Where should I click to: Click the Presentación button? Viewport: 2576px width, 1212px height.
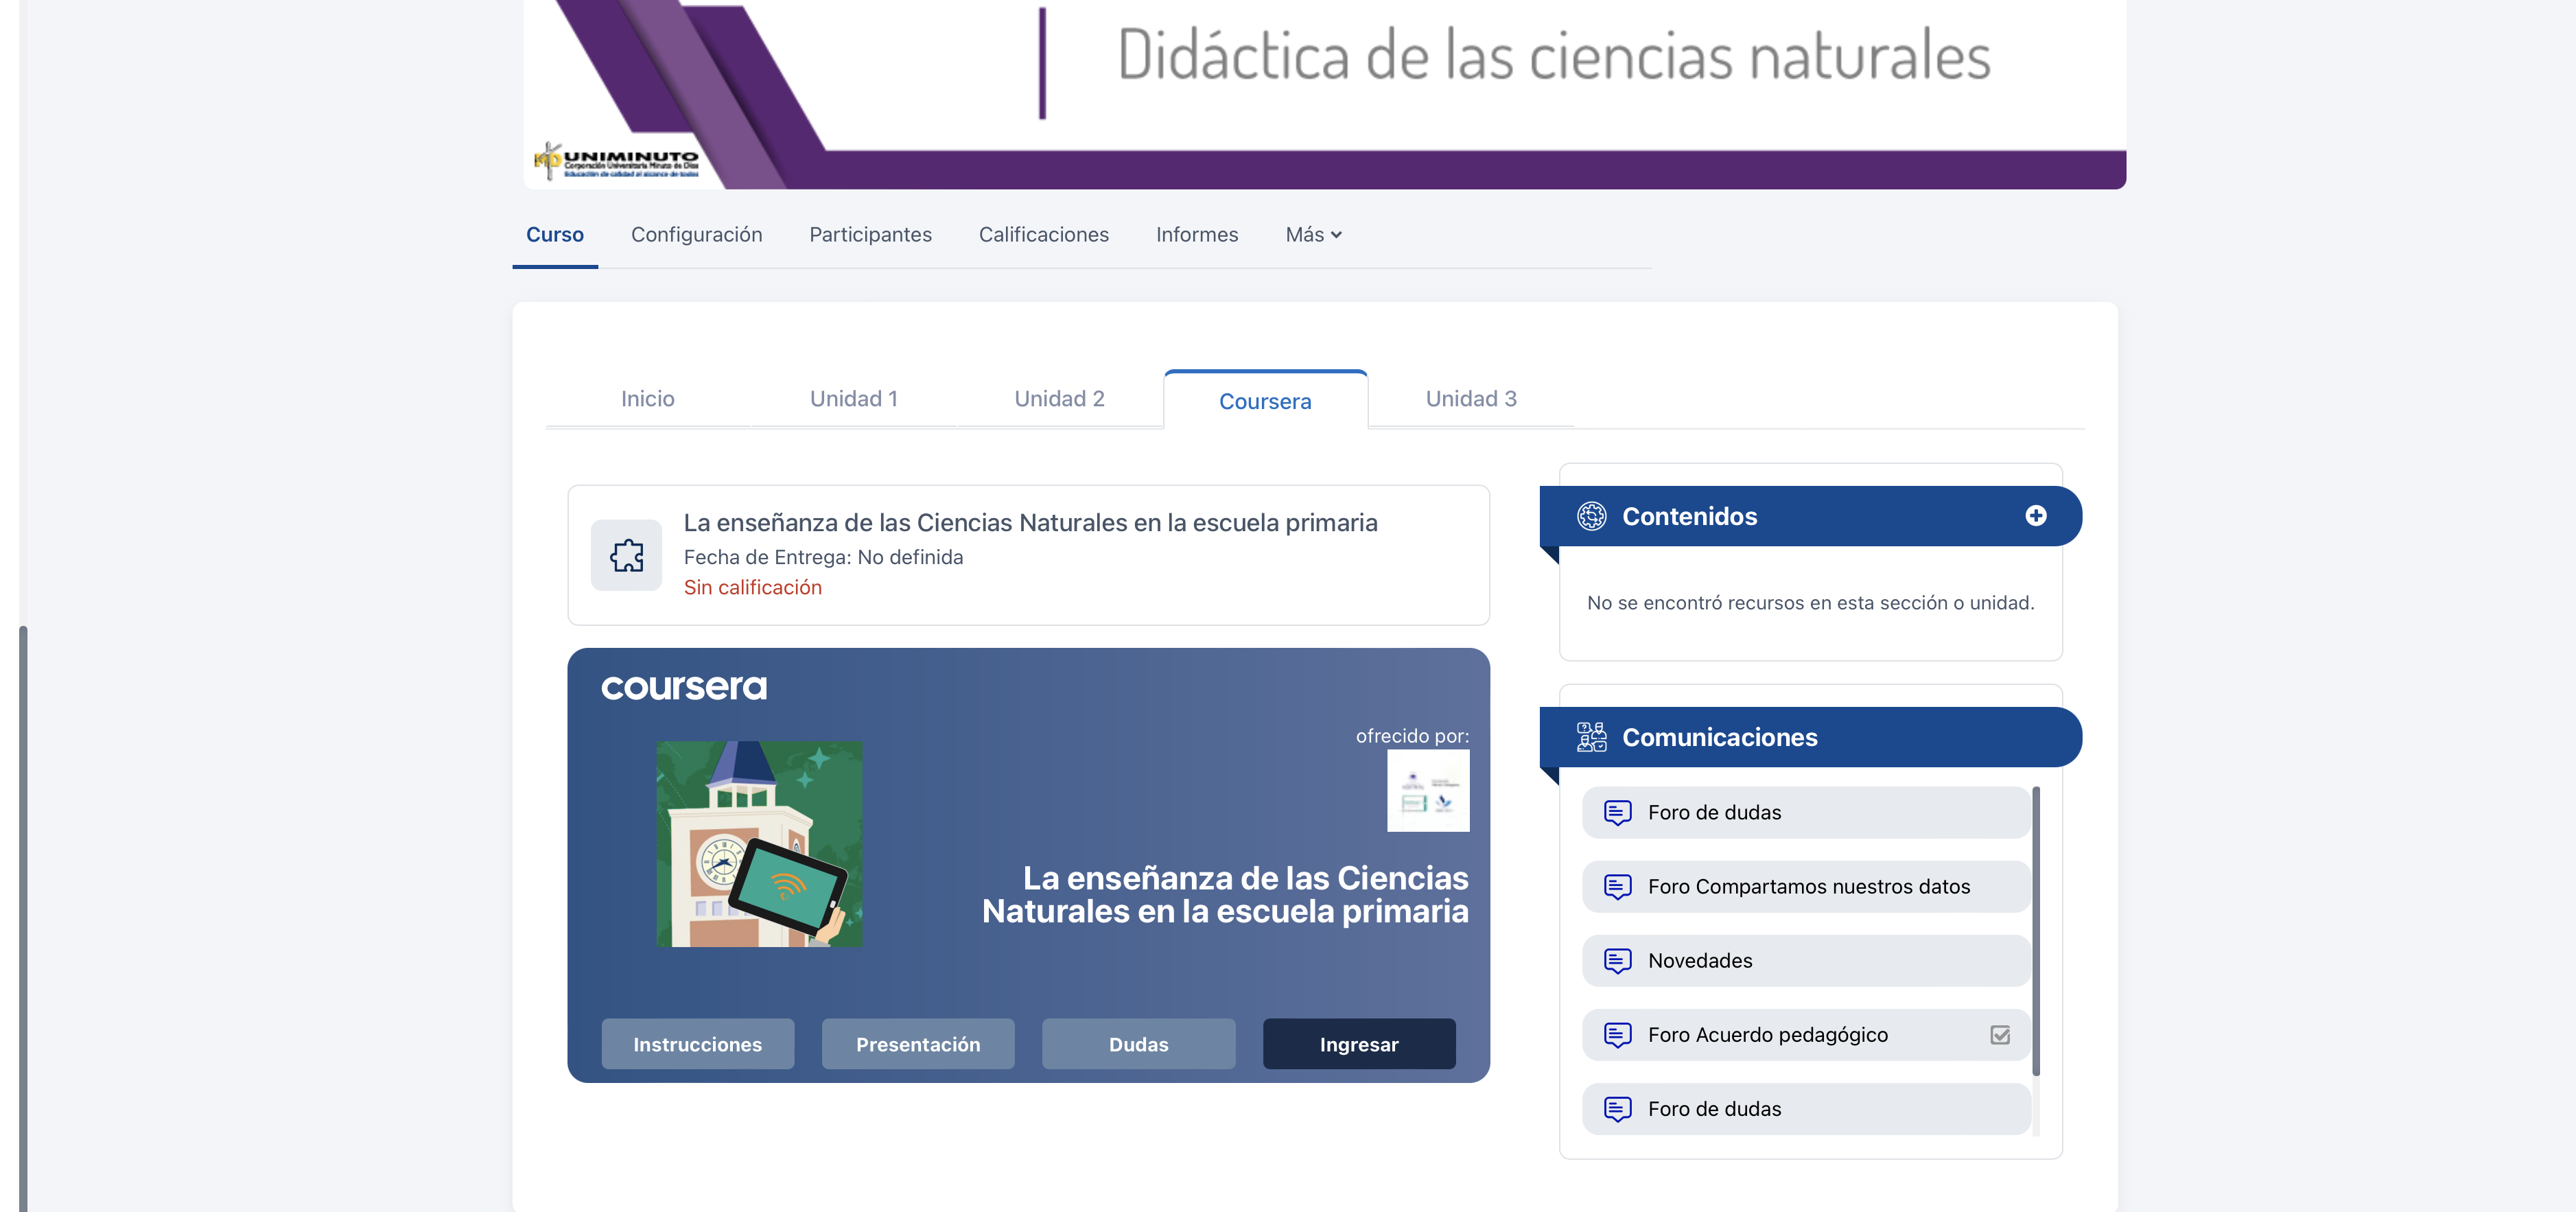point(917,1044)
